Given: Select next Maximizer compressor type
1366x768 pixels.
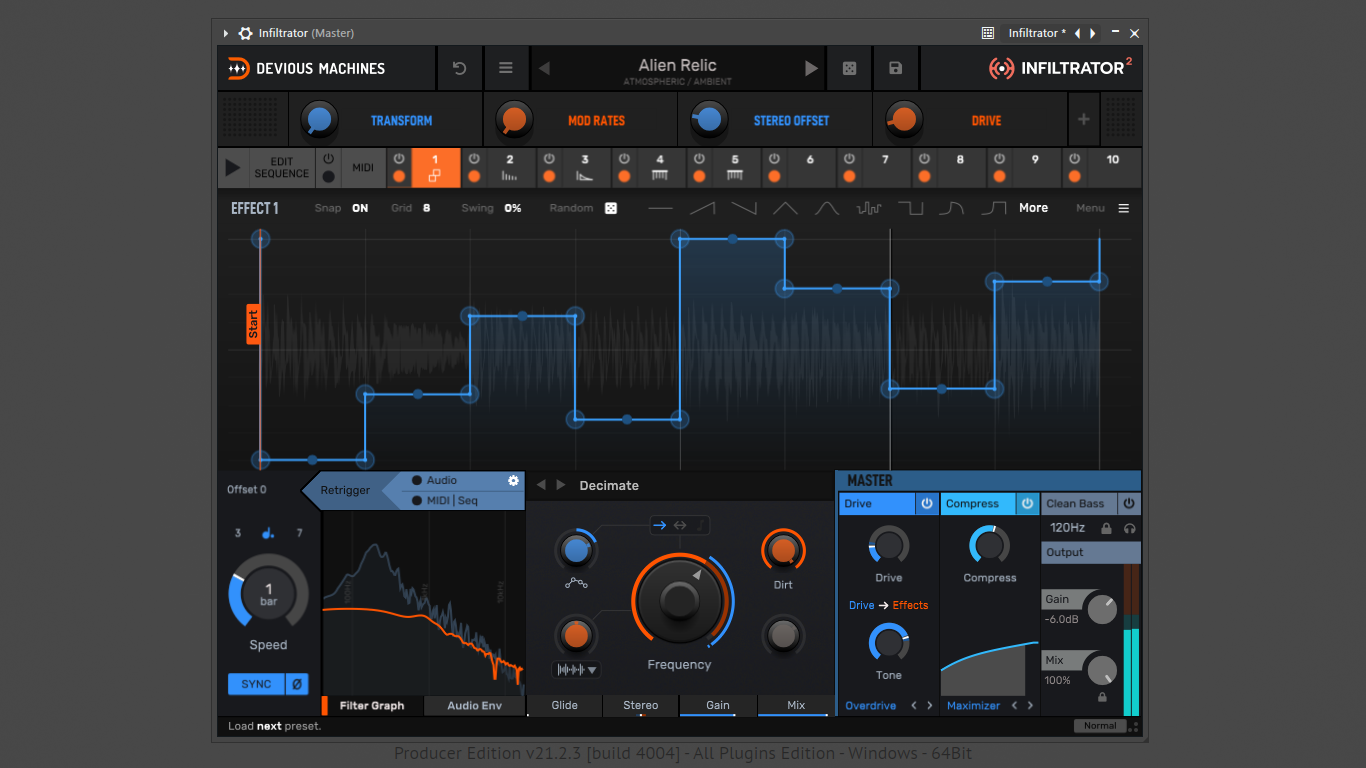Looking at the screenshot, I should pos(1030,706).
